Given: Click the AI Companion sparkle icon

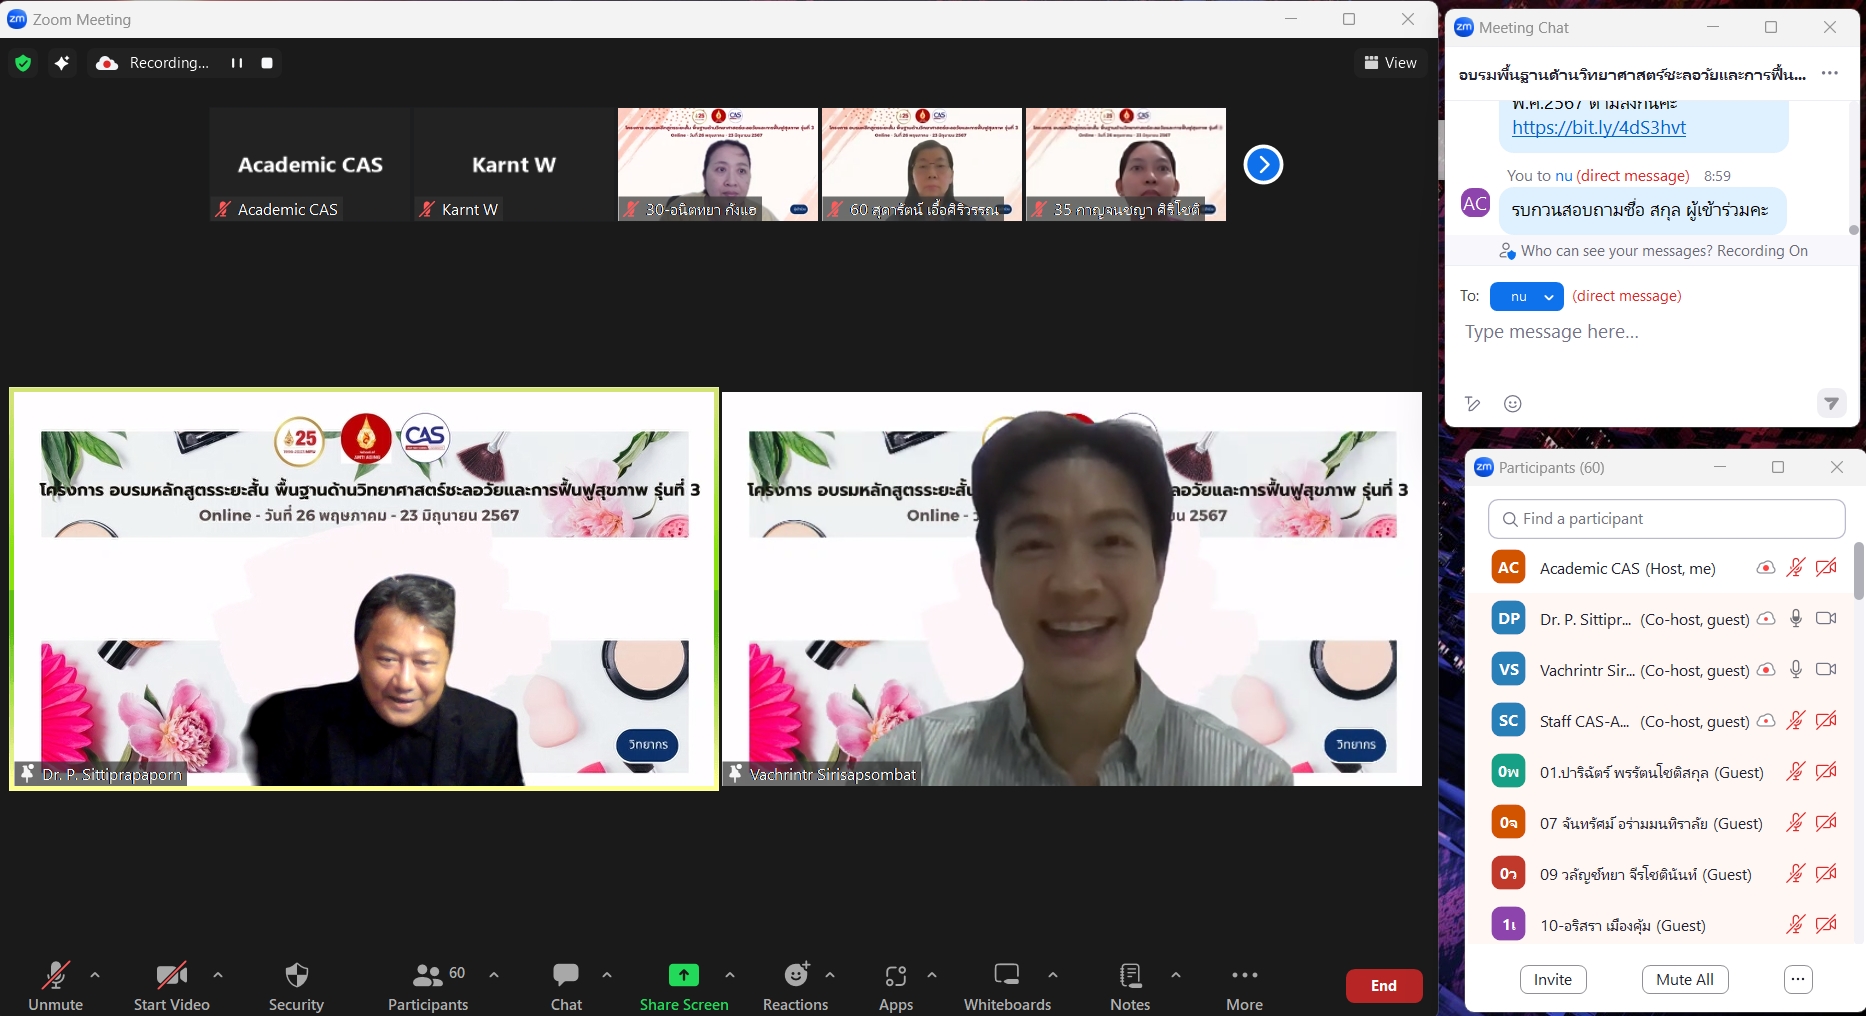Looking at the screenshot, I should pyautogui.click(x=62, y=63).
